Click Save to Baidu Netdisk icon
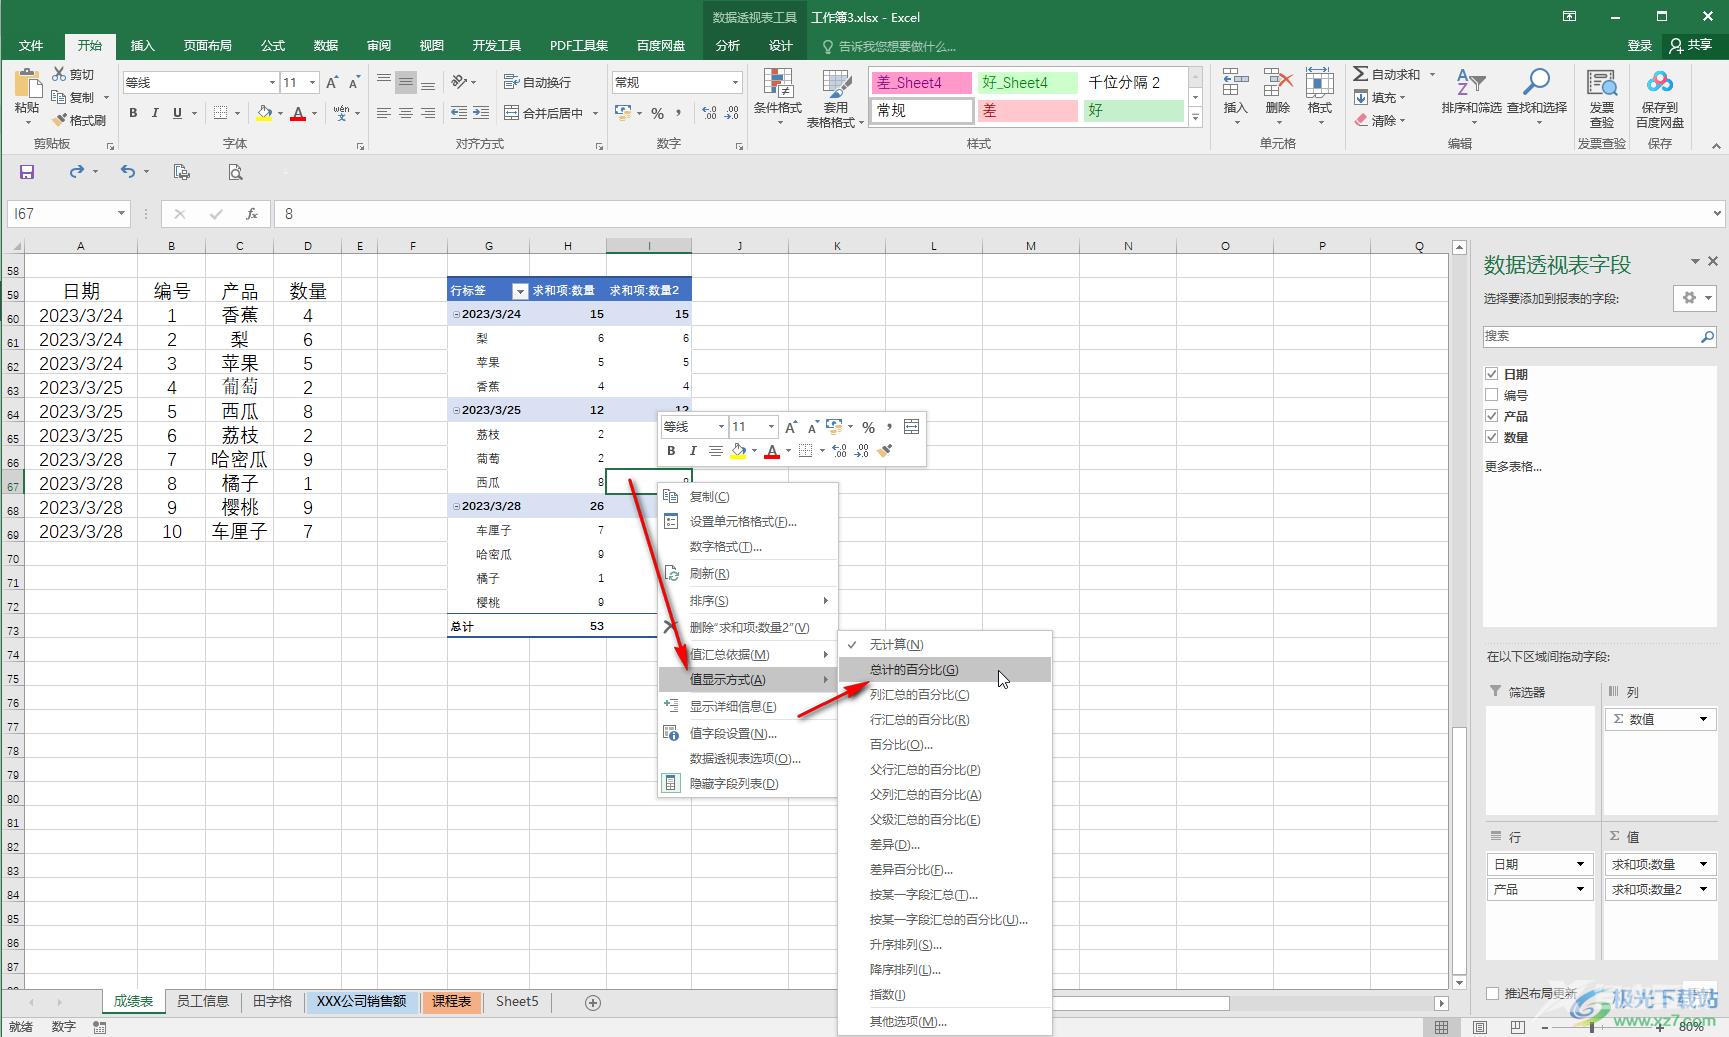Screen dimensions: 1729x1037 point(1660,84)
